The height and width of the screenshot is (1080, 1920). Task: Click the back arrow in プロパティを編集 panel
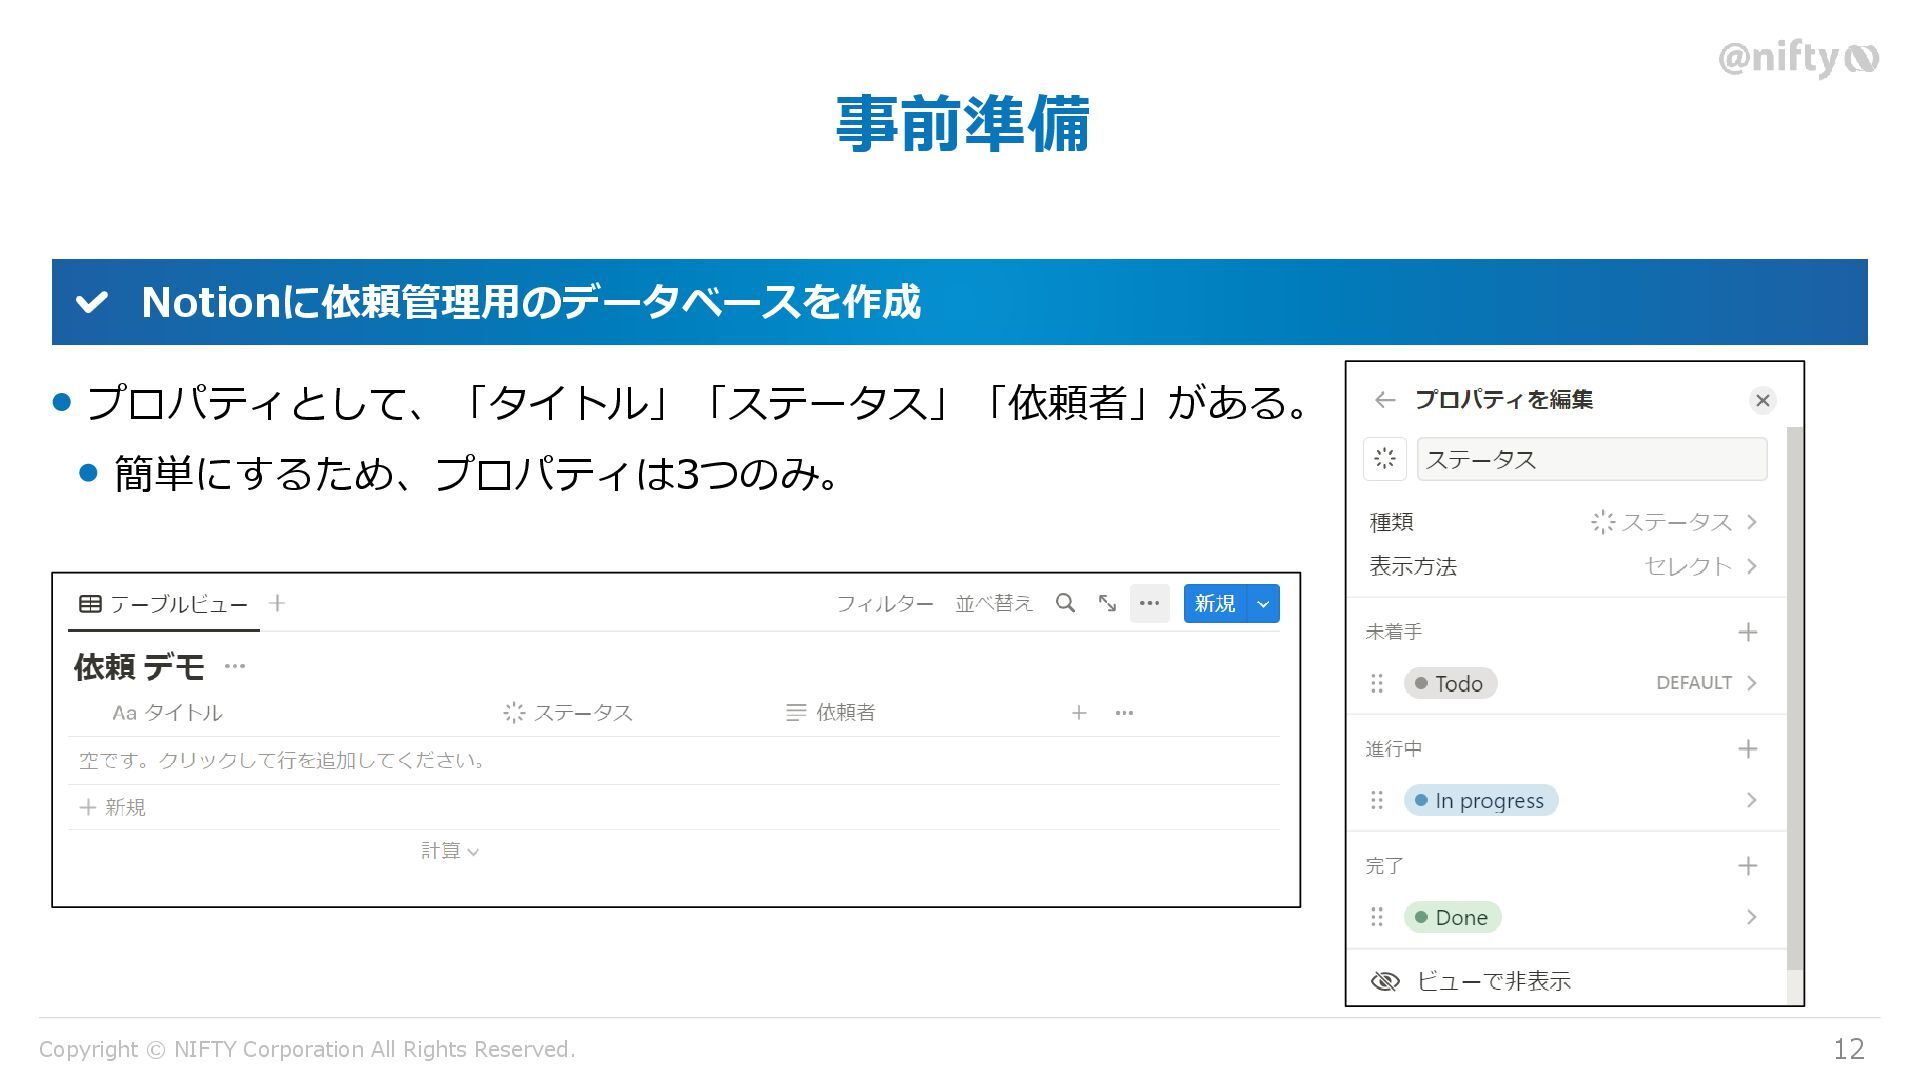(x=1384, y=400)
